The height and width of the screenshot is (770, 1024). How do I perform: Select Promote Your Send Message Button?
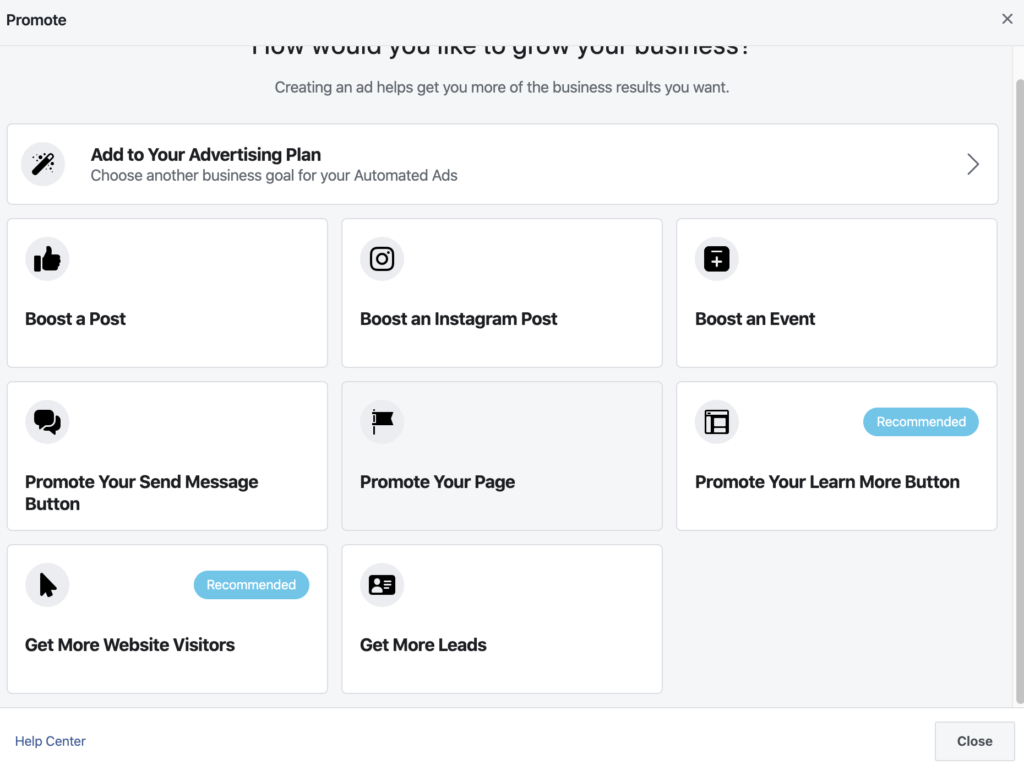[167, 456]
